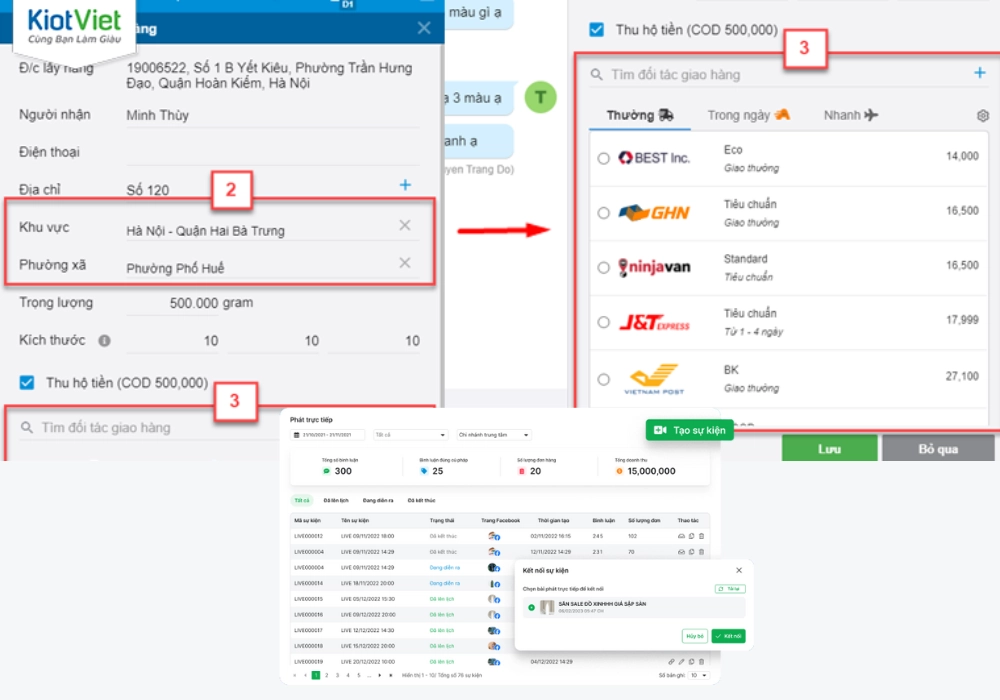Screen dimensions: 1000x700
Task: Expand the Tất cả filter dropdown
Action: (410, 435)
